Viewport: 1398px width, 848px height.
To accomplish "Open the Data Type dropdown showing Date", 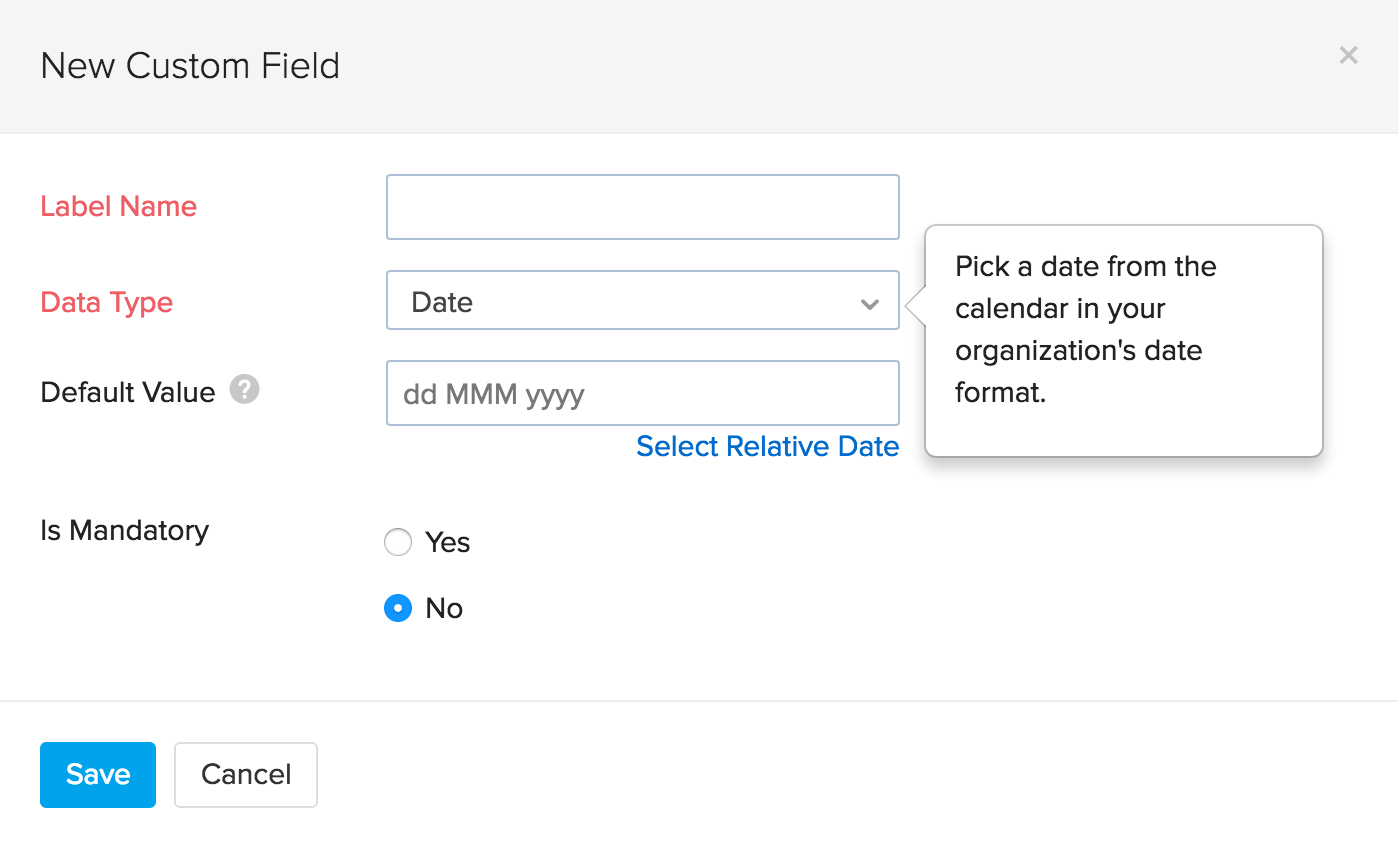I will tap(642, 301).
